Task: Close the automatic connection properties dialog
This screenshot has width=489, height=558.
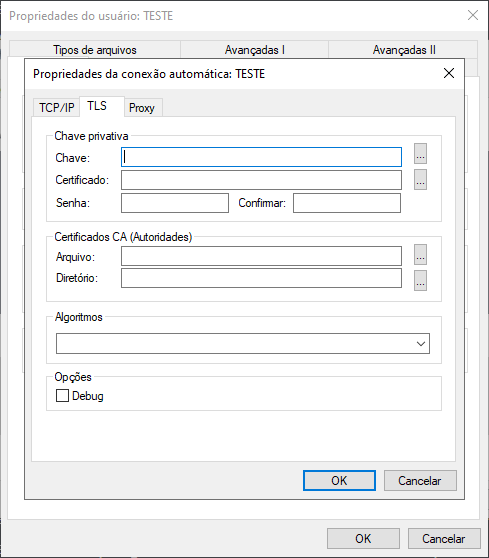Action: pyautogui.click(x=449, y=73)
